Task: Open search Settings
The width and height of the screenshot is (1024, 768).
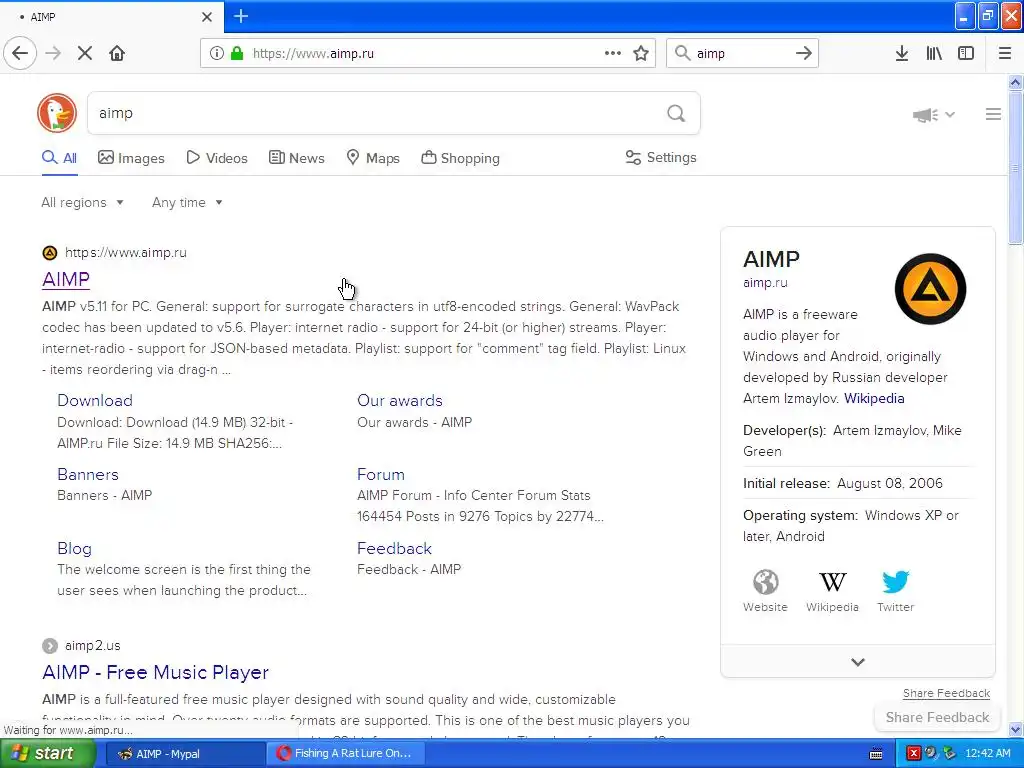Action: 661,157
